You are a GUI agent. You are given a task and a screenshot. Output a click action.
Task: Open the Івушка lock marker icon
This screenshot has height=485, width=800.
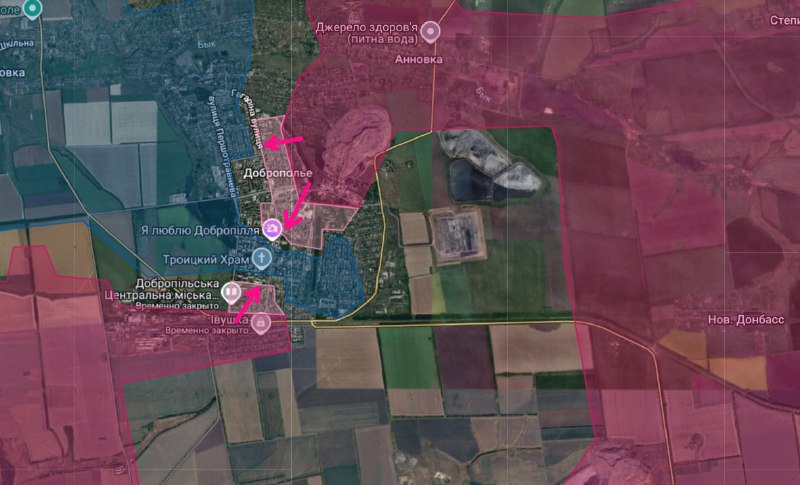pyautogui.click(x=261, y=322)
